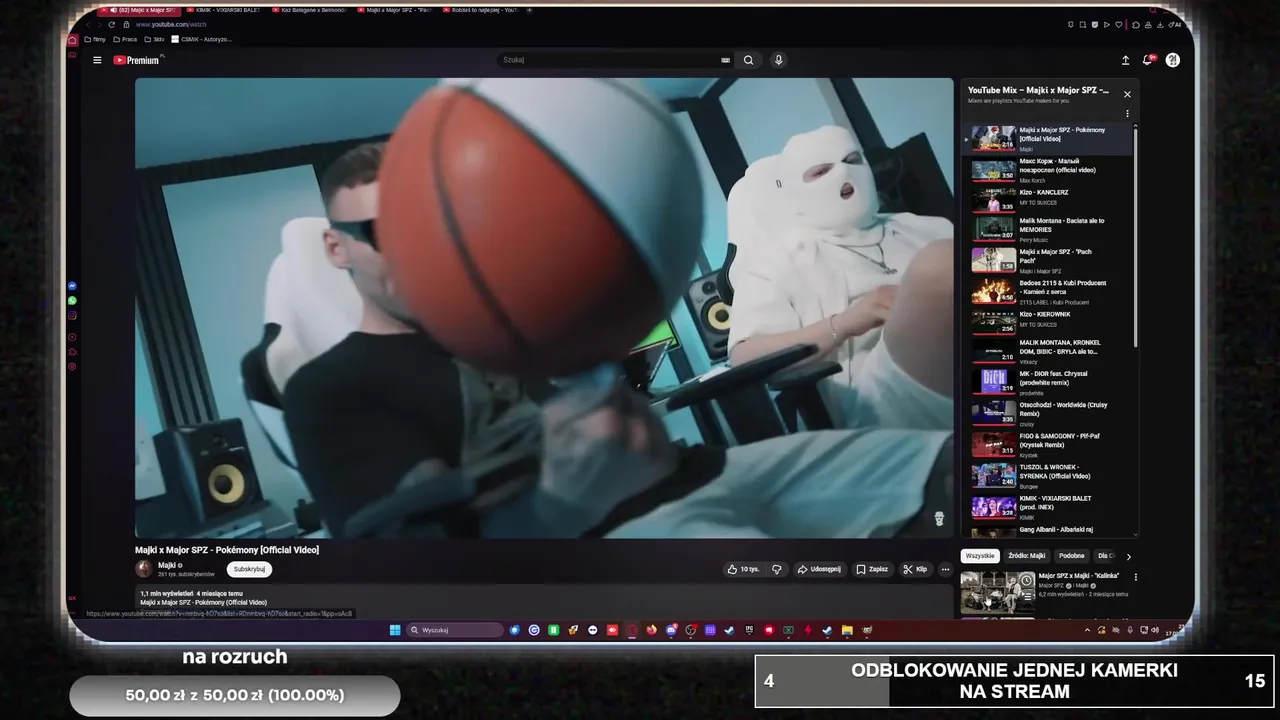
Task: Click the Klip clip button
Action: (x=915, y=569)
